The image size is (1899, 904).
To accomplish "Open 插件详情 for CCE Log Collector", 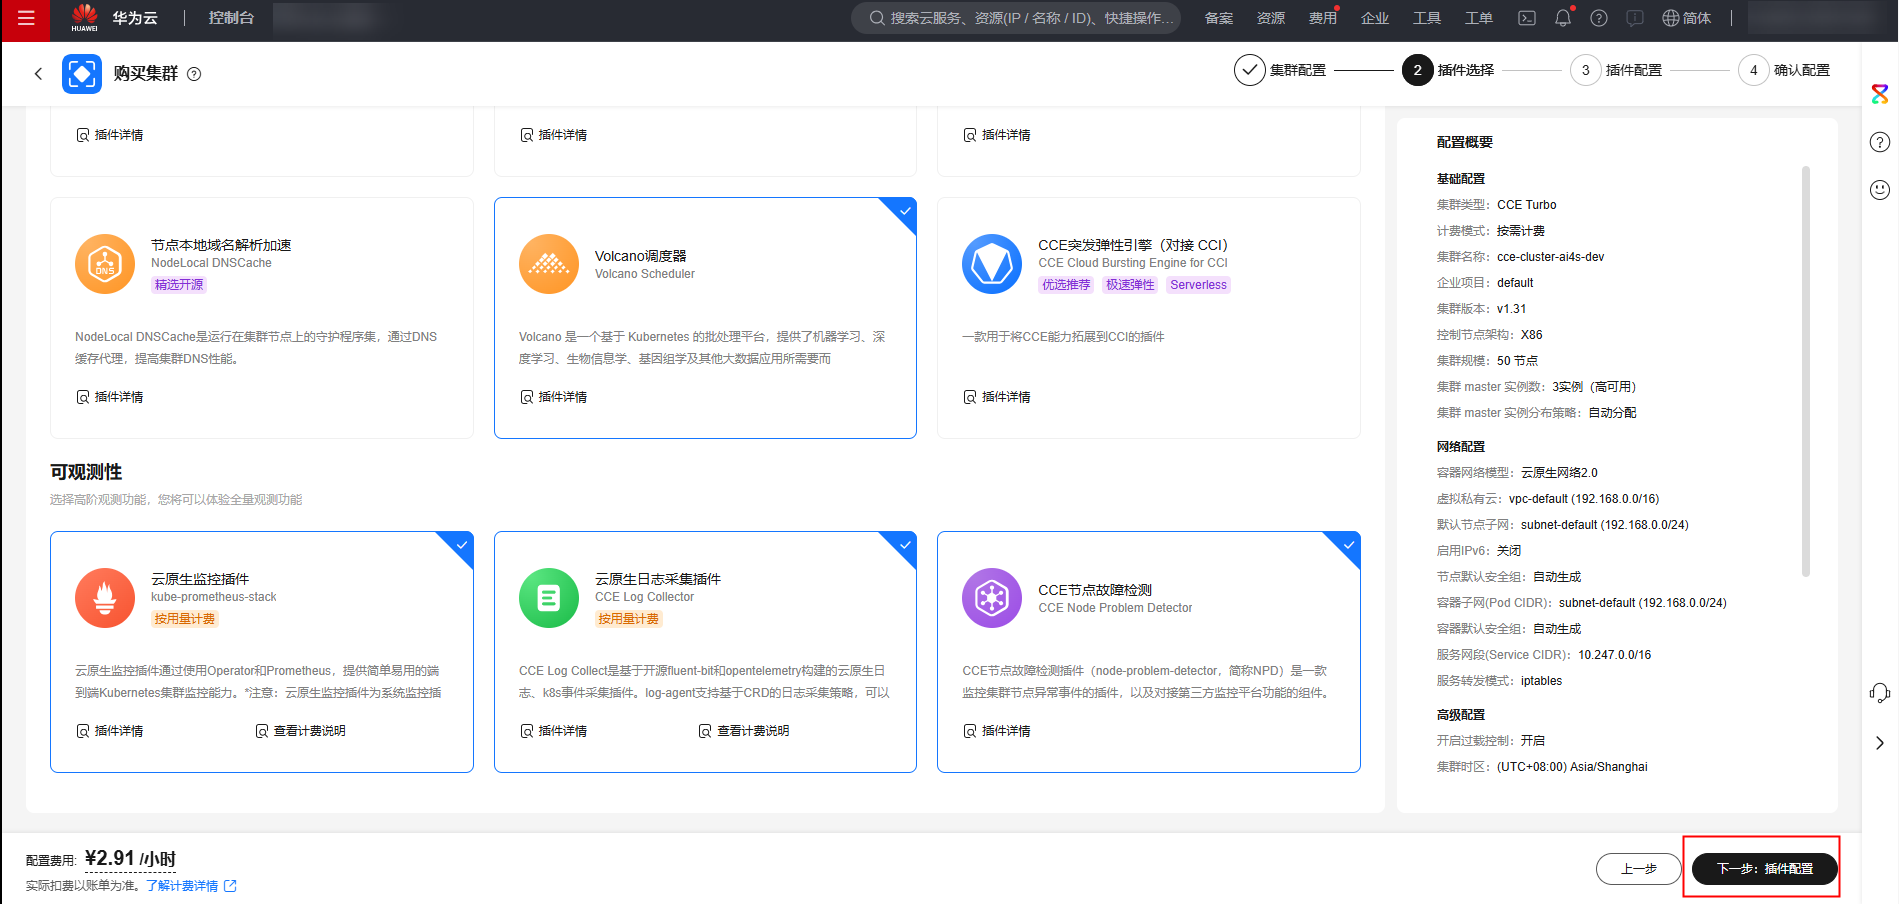I will [x=554, y=731].
